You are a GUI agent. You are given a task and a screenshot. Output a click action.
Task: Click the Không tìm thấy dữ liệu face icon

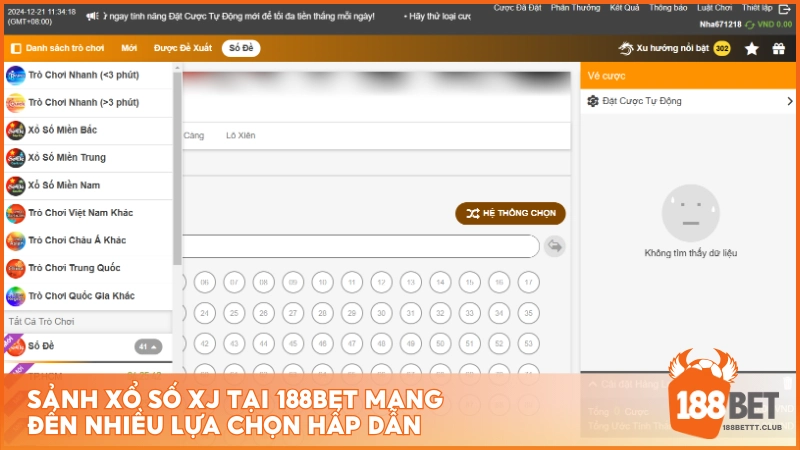tap(690, 213)
